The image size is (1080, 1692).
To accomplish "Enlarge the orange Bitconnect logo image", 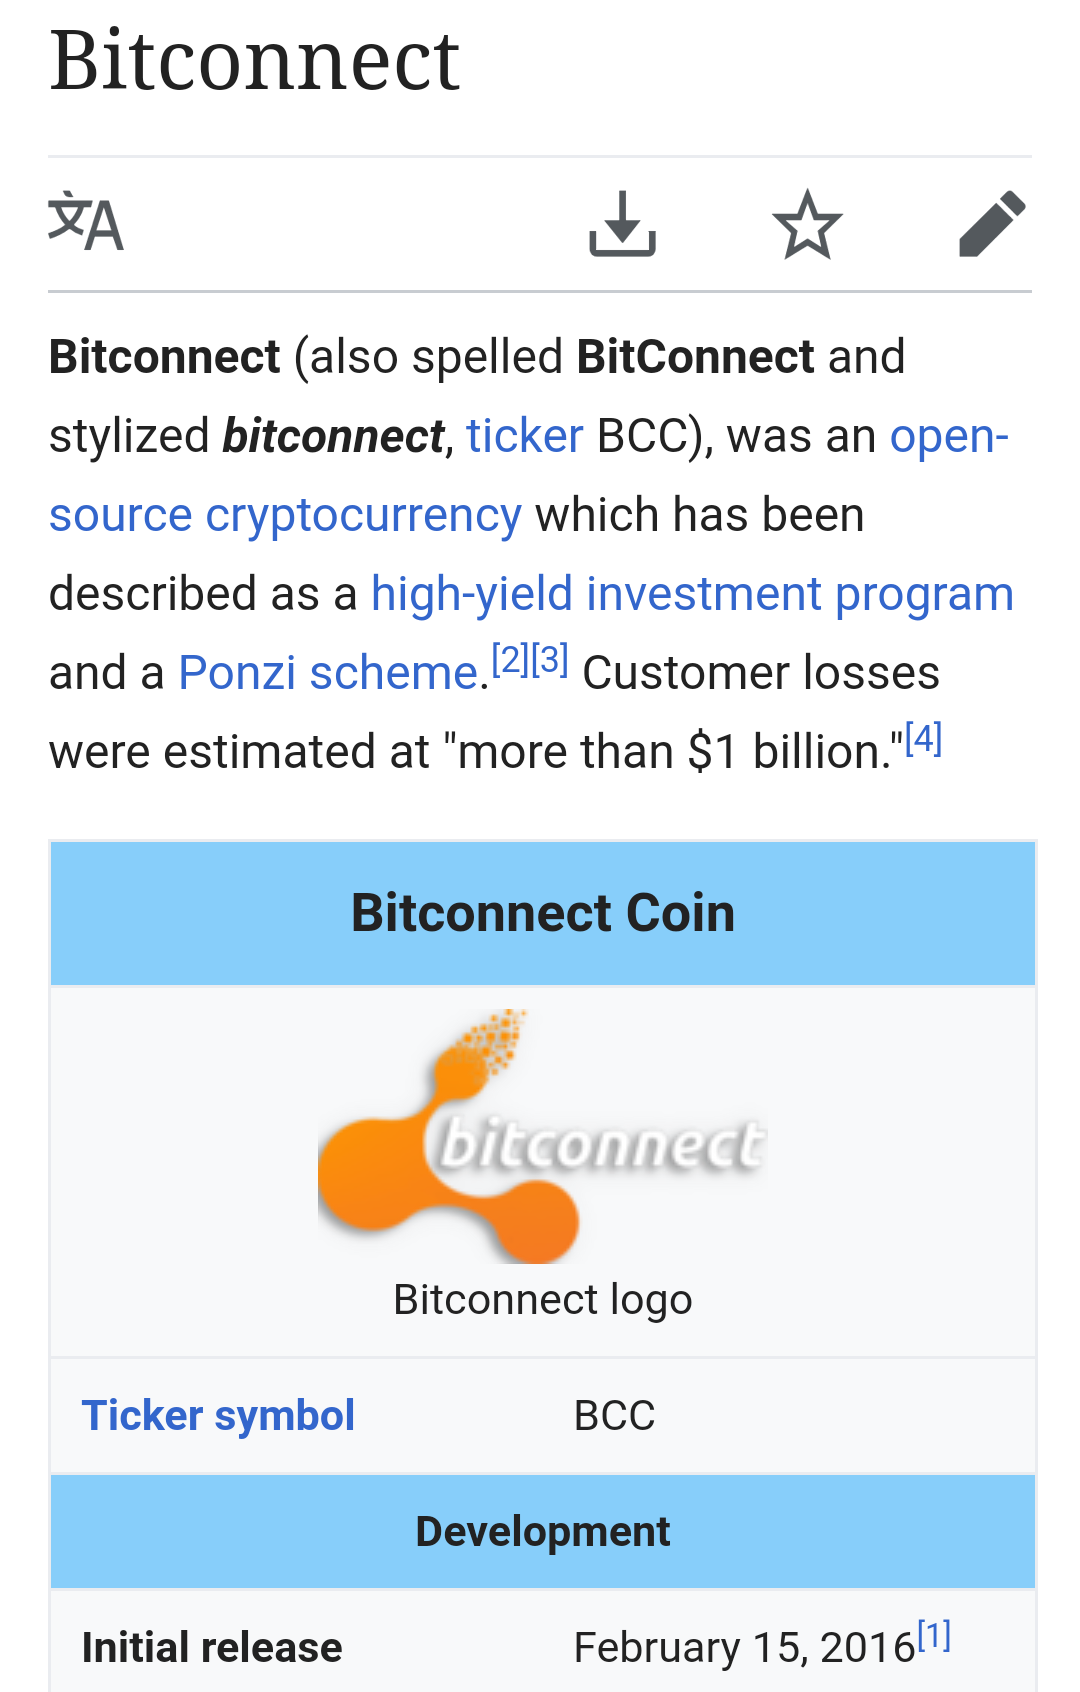I will (x=542, y=1136).
